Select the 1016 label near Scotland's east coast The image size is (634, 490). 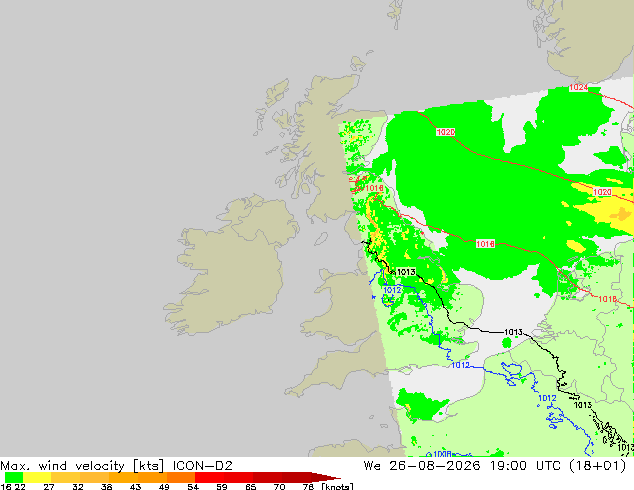click(x=374, y=188)
